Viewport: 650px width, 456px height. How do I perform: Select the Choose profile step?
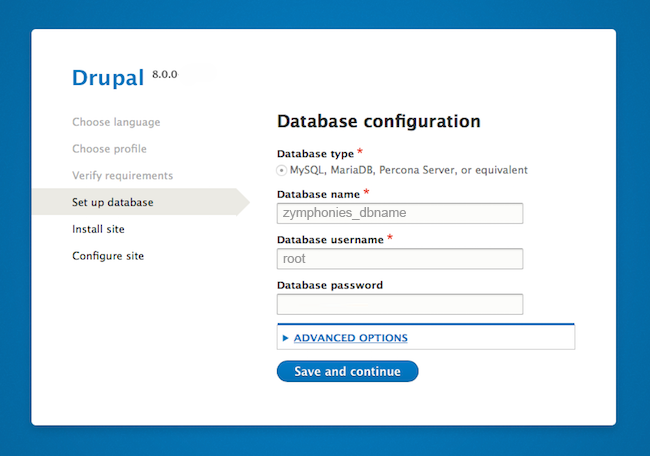click(109, 148)
